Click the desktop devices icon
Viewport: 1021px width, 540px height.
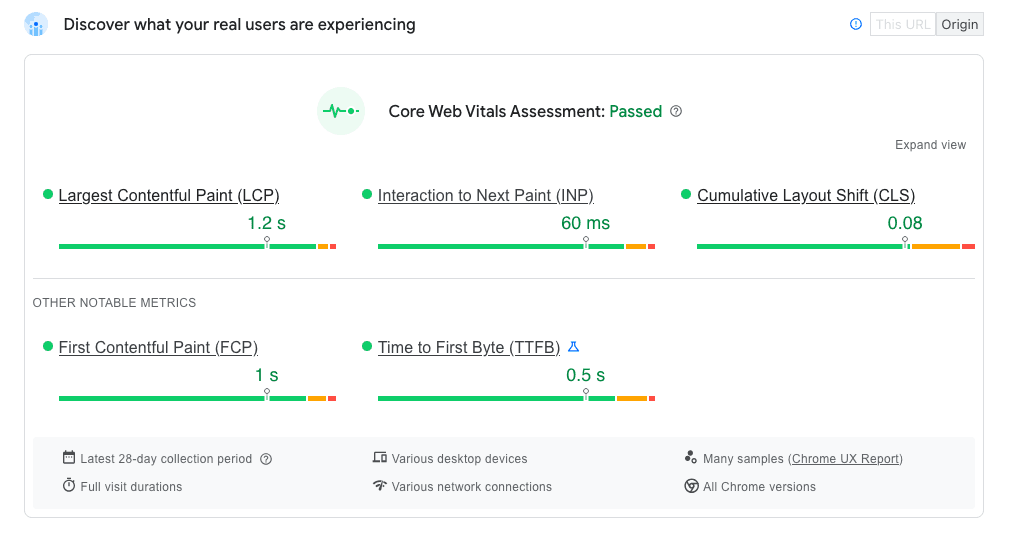380,457
